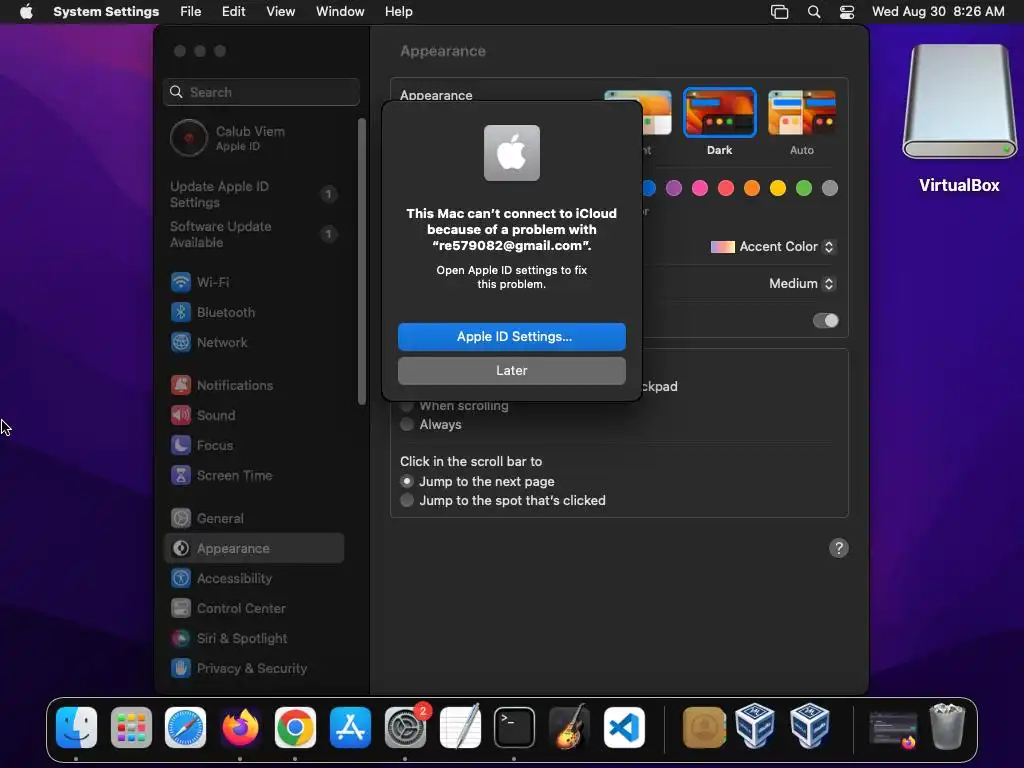Open Visual Studio Code from the Dock

[x=624, y=727]
